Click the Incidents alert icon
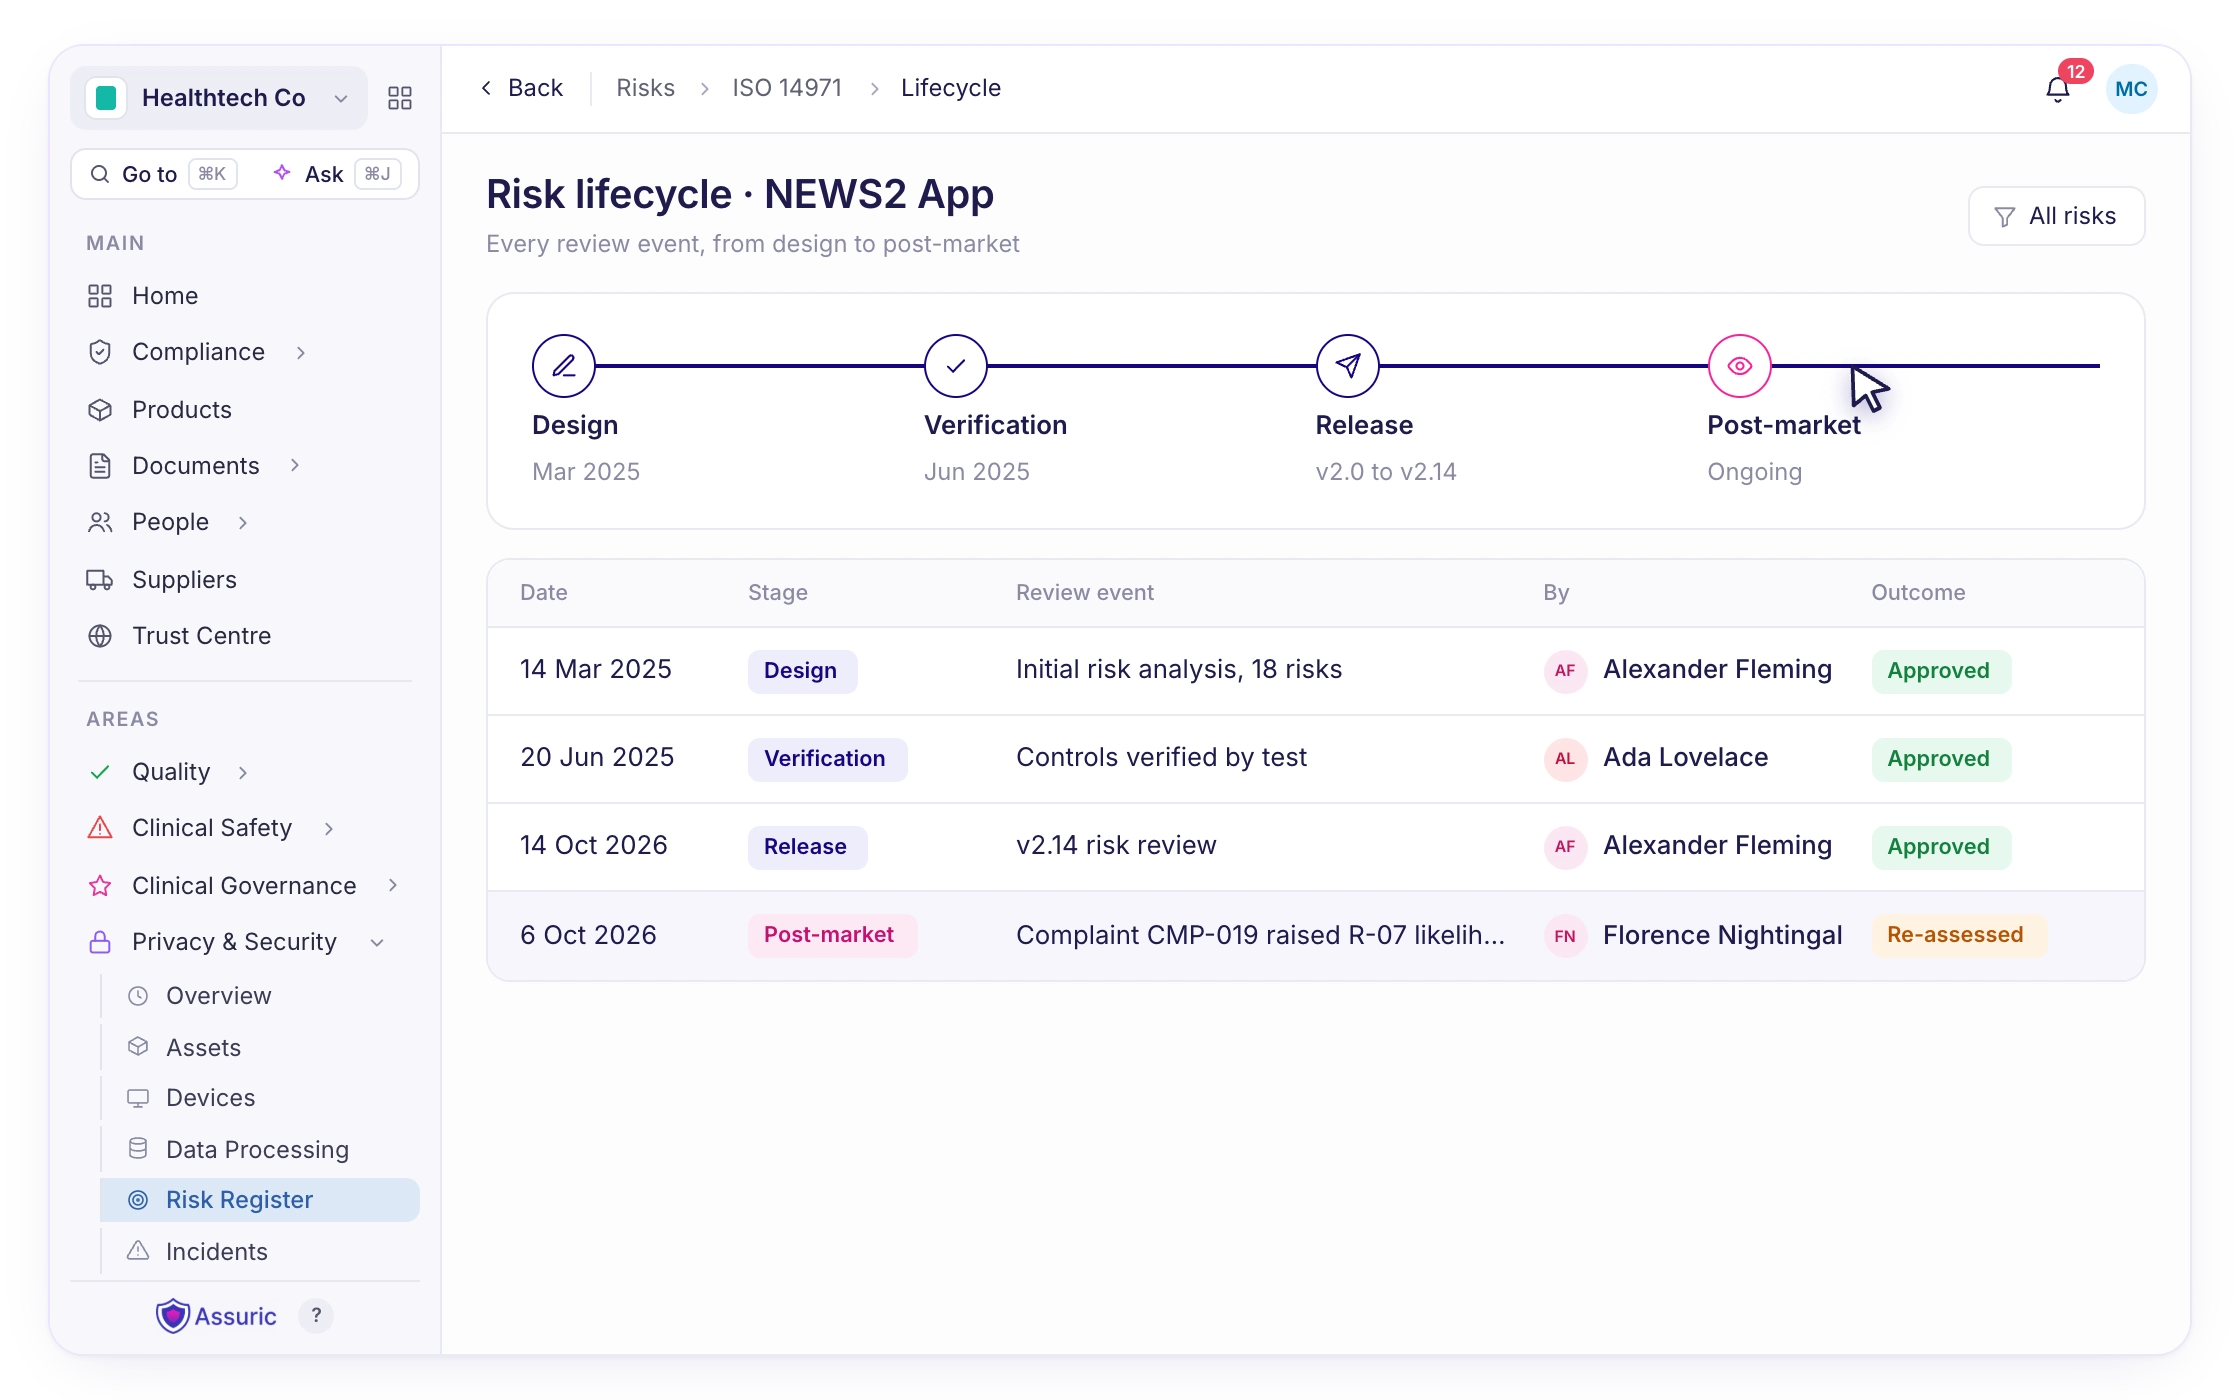The image size is (2240, 1400). (x=138, y=1251)
